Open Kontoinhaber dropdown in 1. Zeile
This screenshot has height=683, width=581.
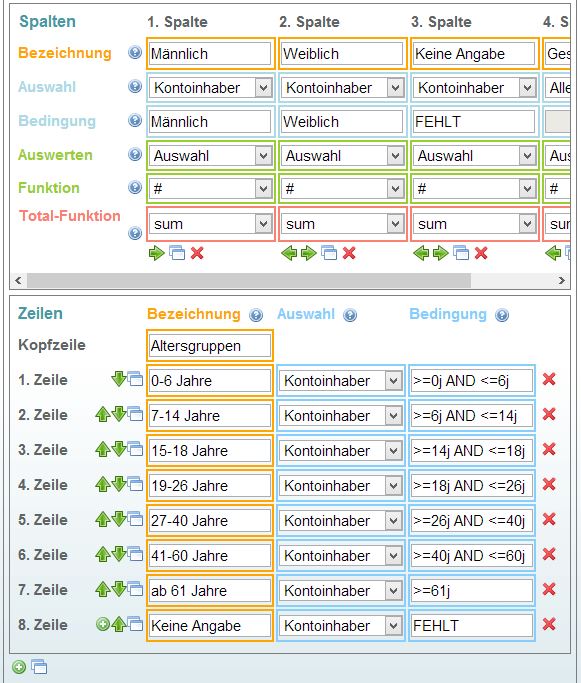[x=341, y=381]
